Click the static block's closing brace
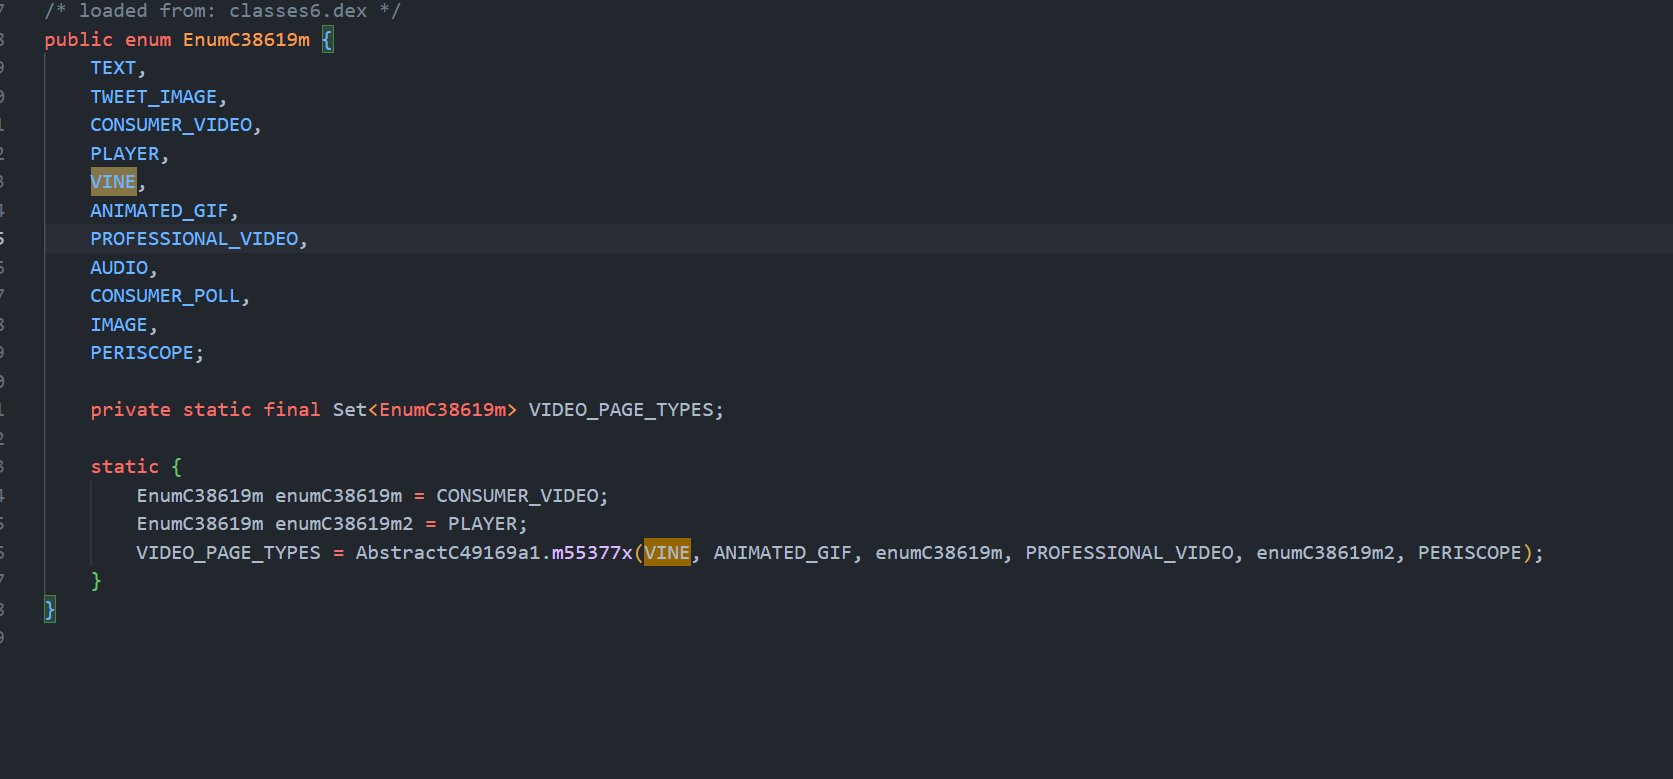The image size is (1673, 779). [x=96, y=581]
